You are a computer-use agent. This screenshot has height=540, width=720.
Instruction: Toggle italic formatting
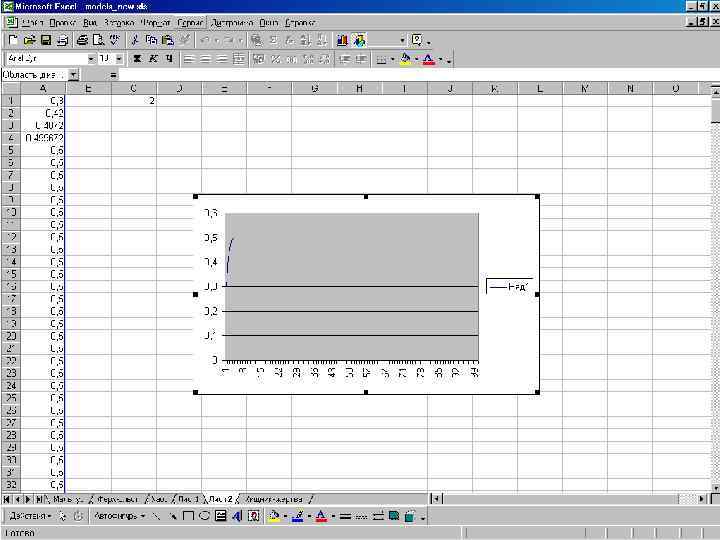tap(153, 59)
